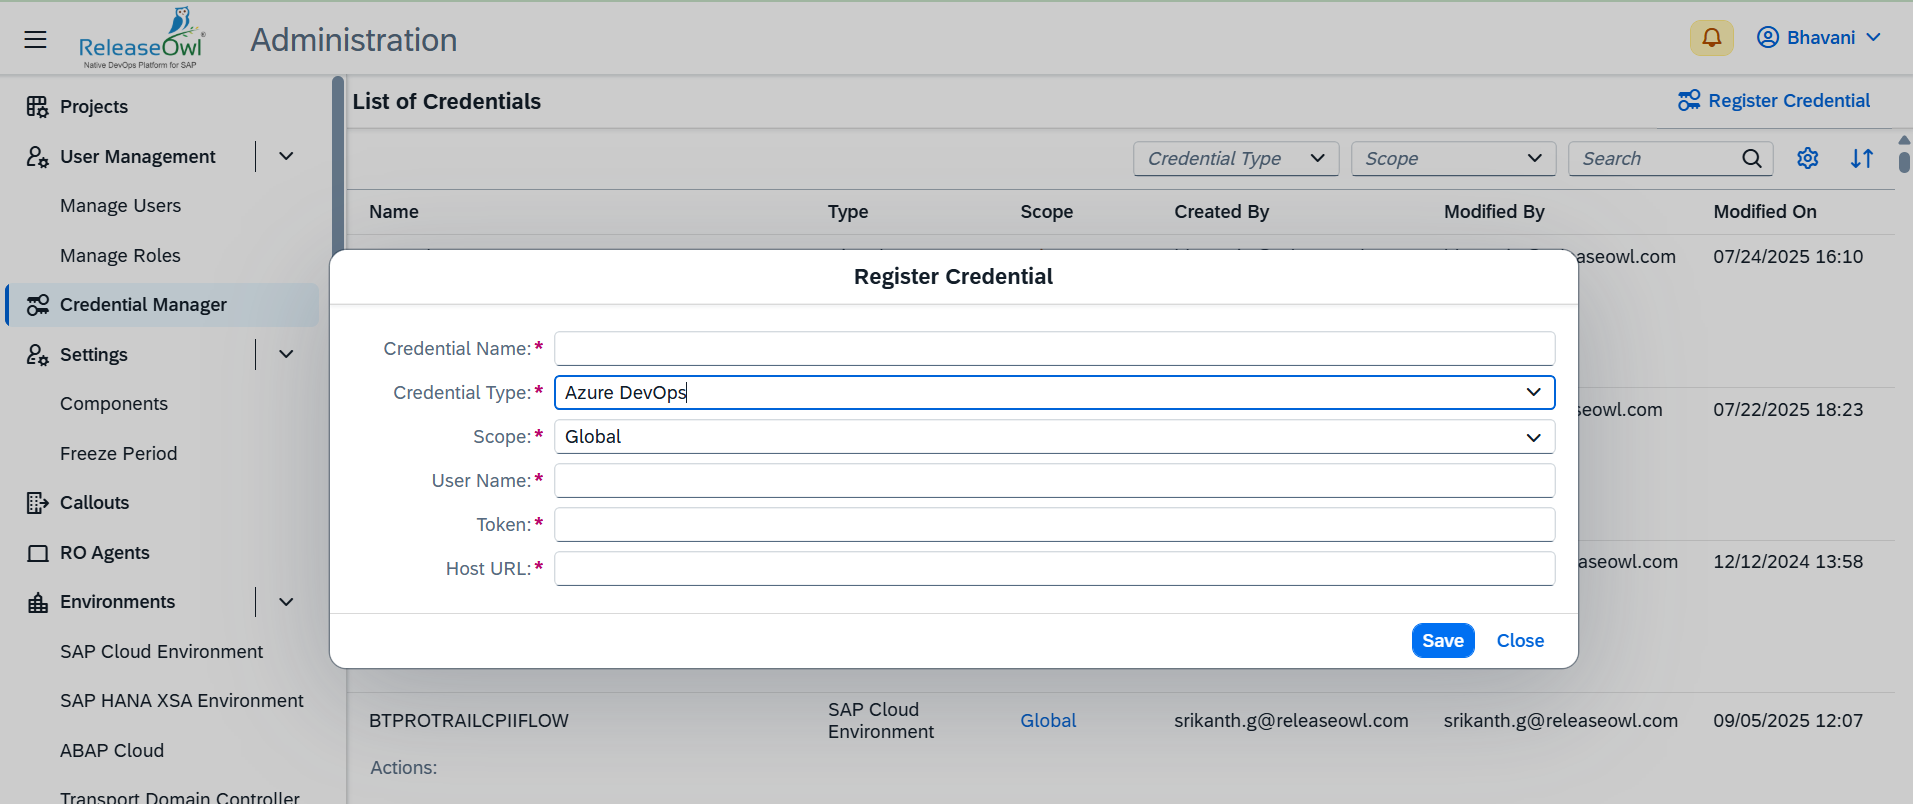Click the Host URL input field

[x=1054, y=569]
